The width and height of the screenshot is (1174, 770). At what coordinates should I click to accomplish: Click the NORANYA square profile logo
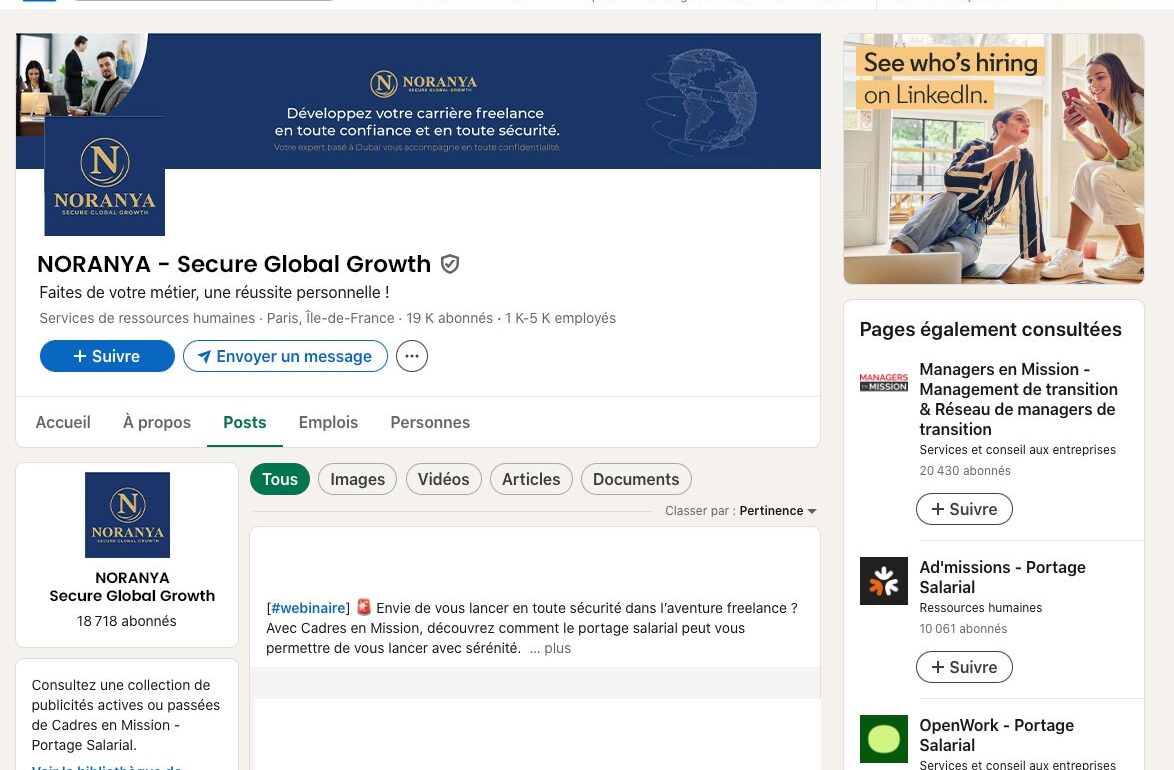[105, 176]
